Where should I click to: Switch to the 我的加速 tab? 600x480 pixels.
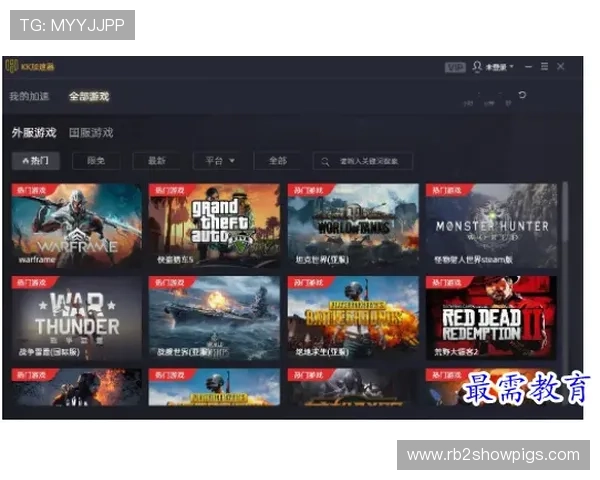coord(29,96)
